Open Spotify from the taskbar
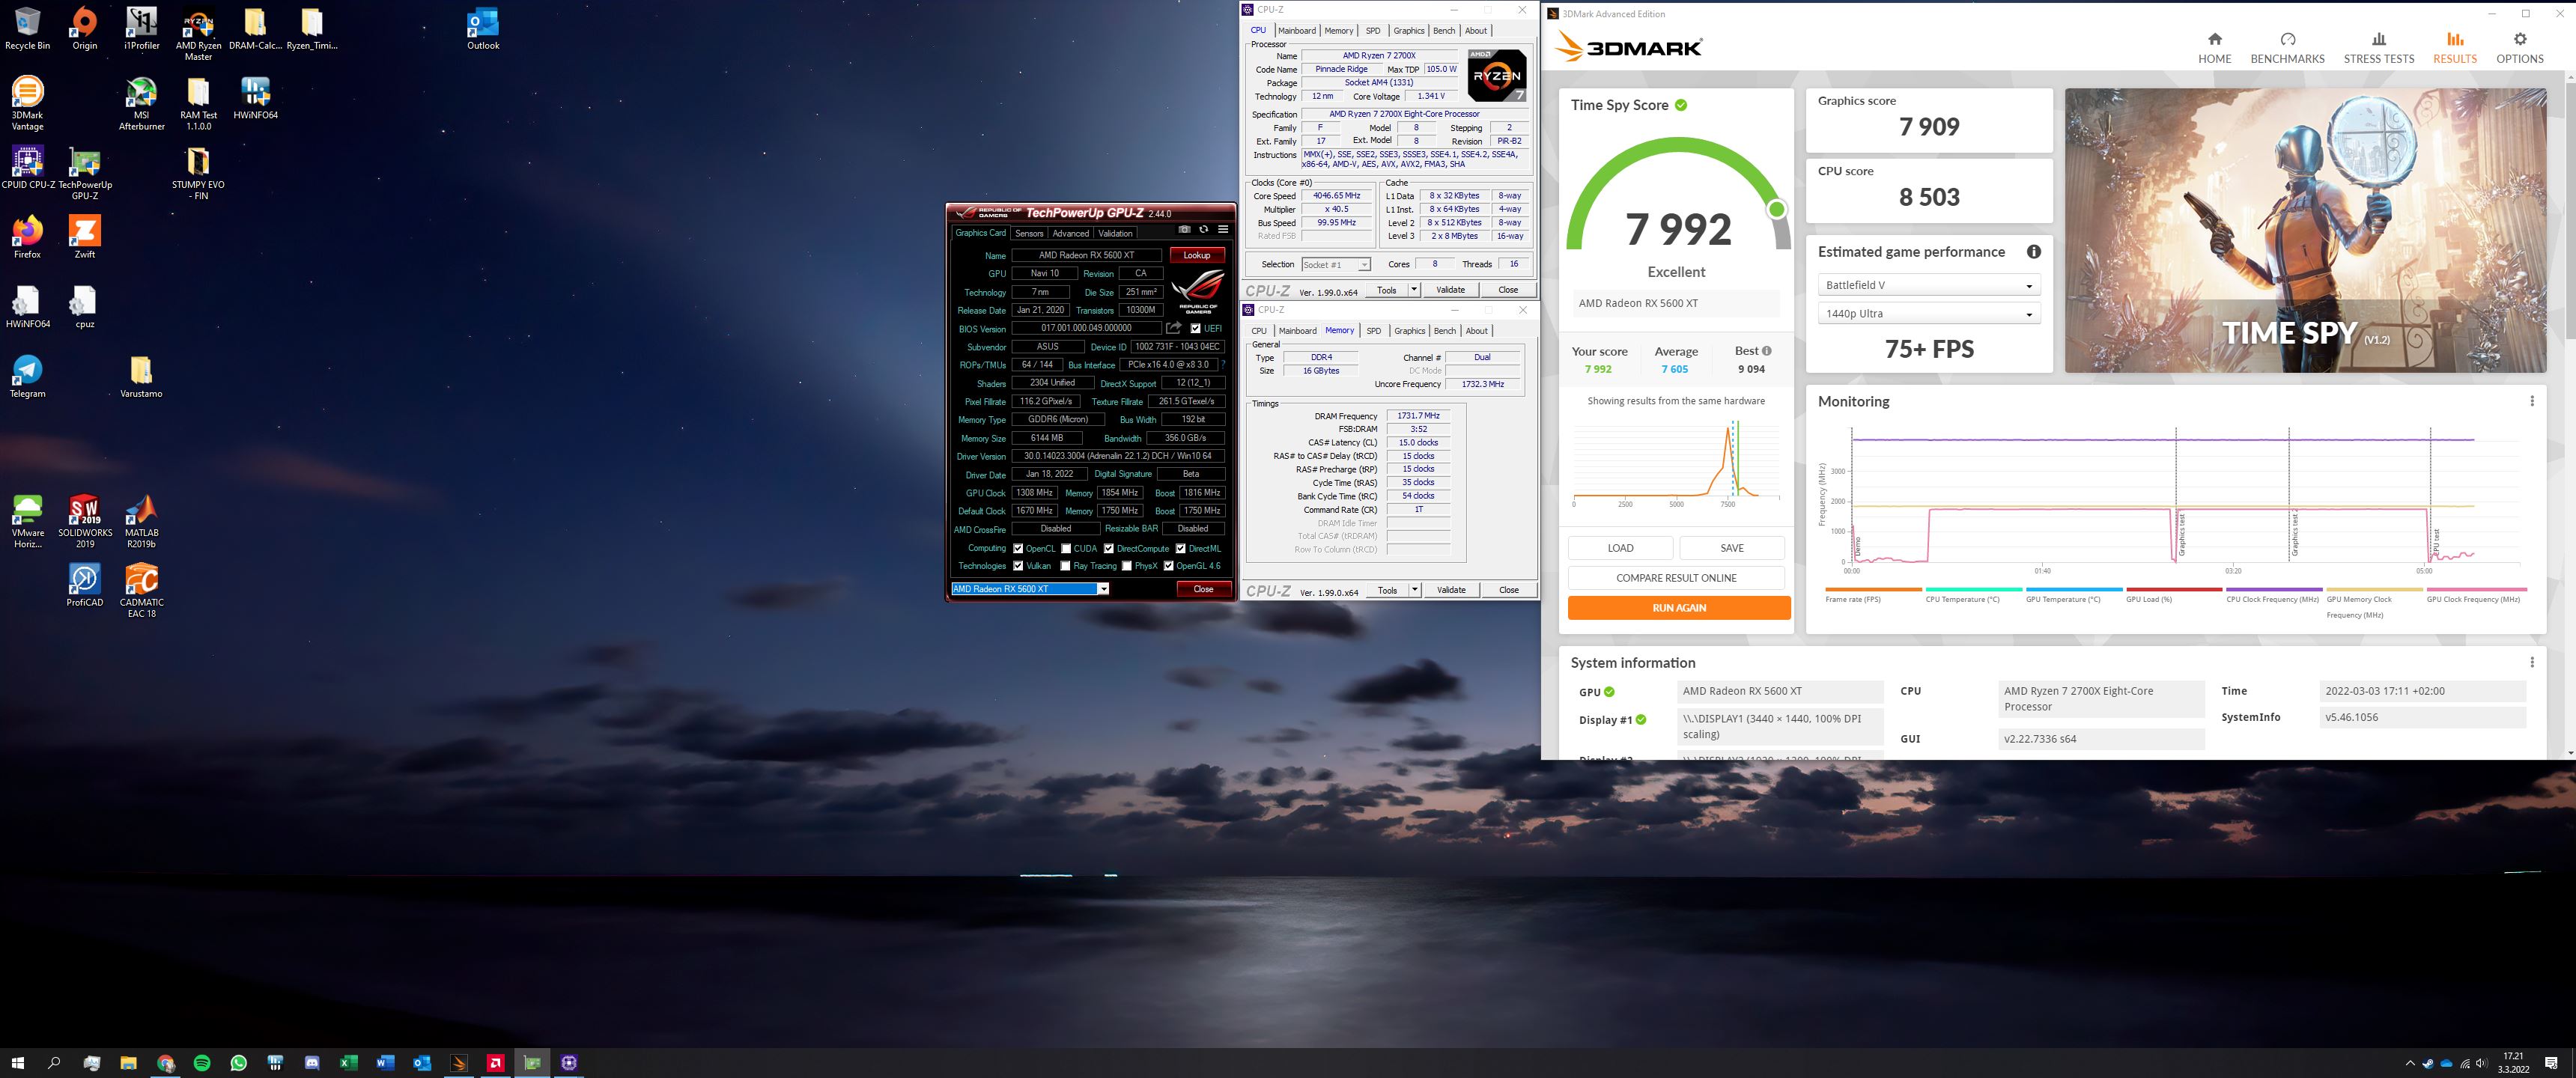The width and height of the screenshot is (2576, 1078). [x=202, y=1063]
